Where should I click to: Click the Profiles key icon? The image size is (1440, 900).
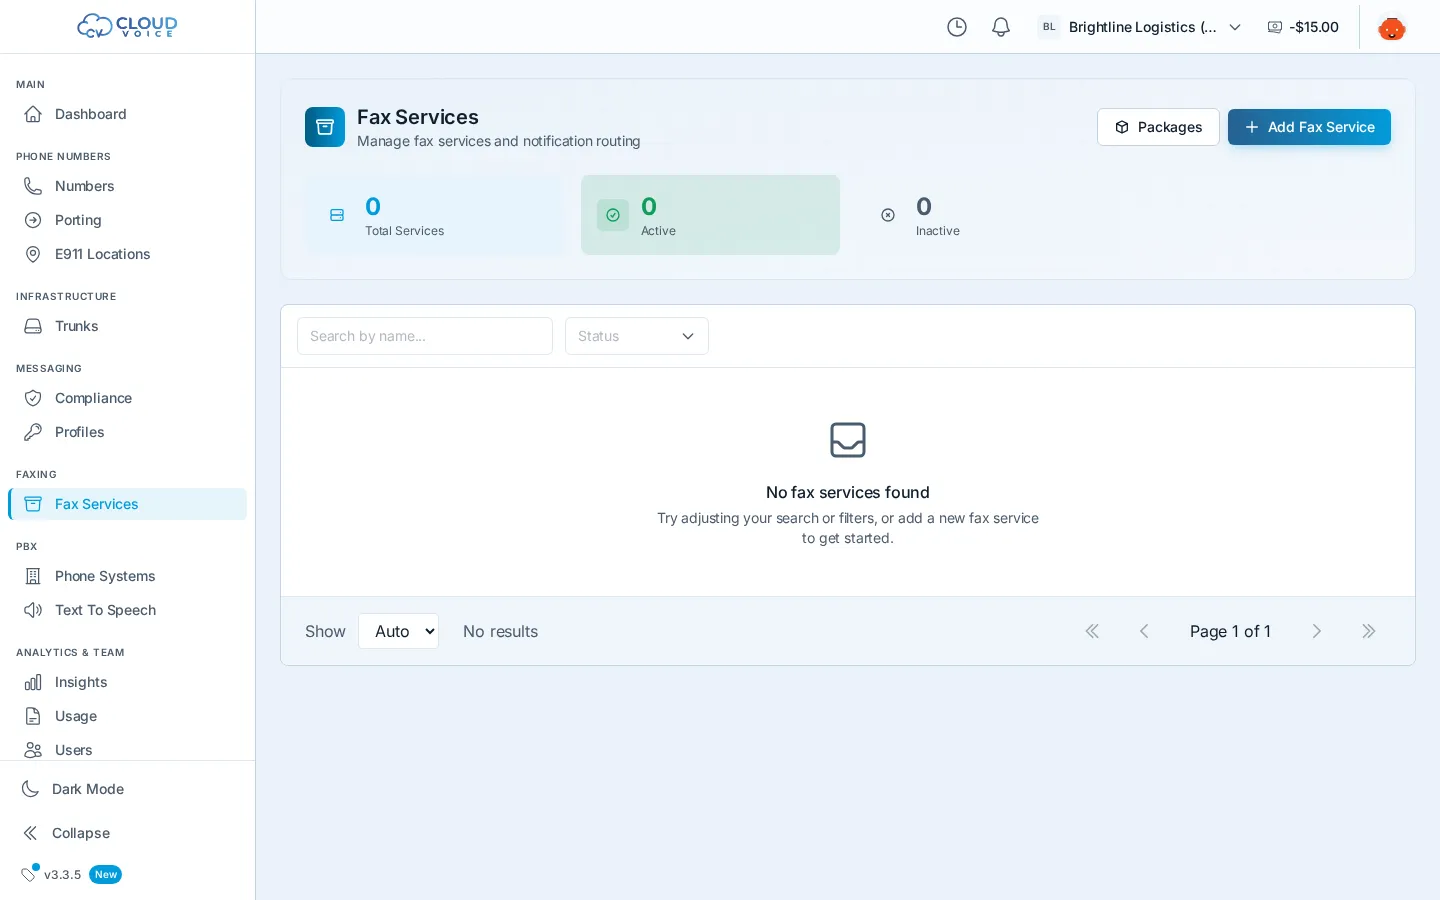click(33, 432)
